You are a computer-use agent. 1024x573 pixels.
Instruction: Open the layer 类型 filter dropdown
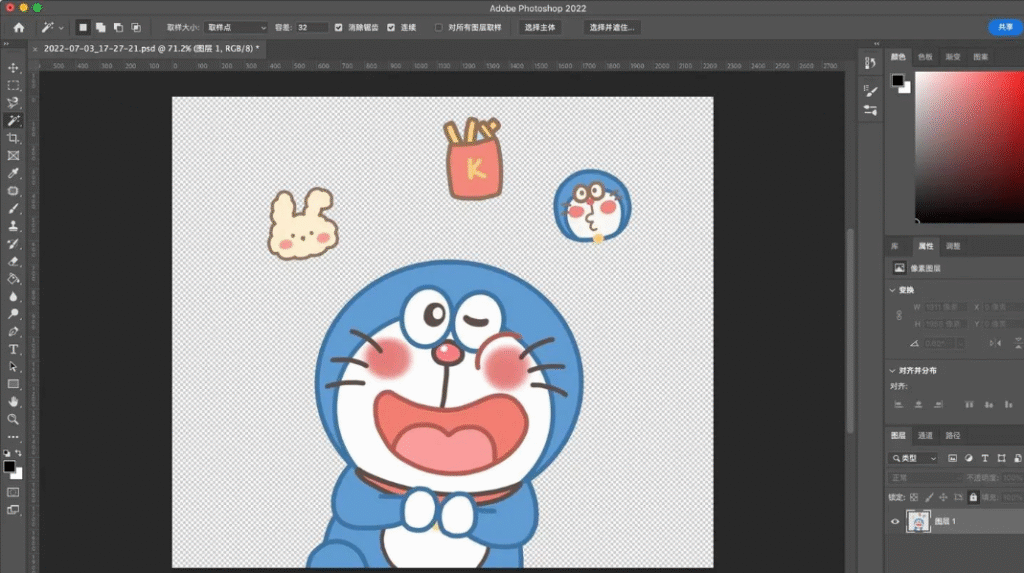pos(914,459)
